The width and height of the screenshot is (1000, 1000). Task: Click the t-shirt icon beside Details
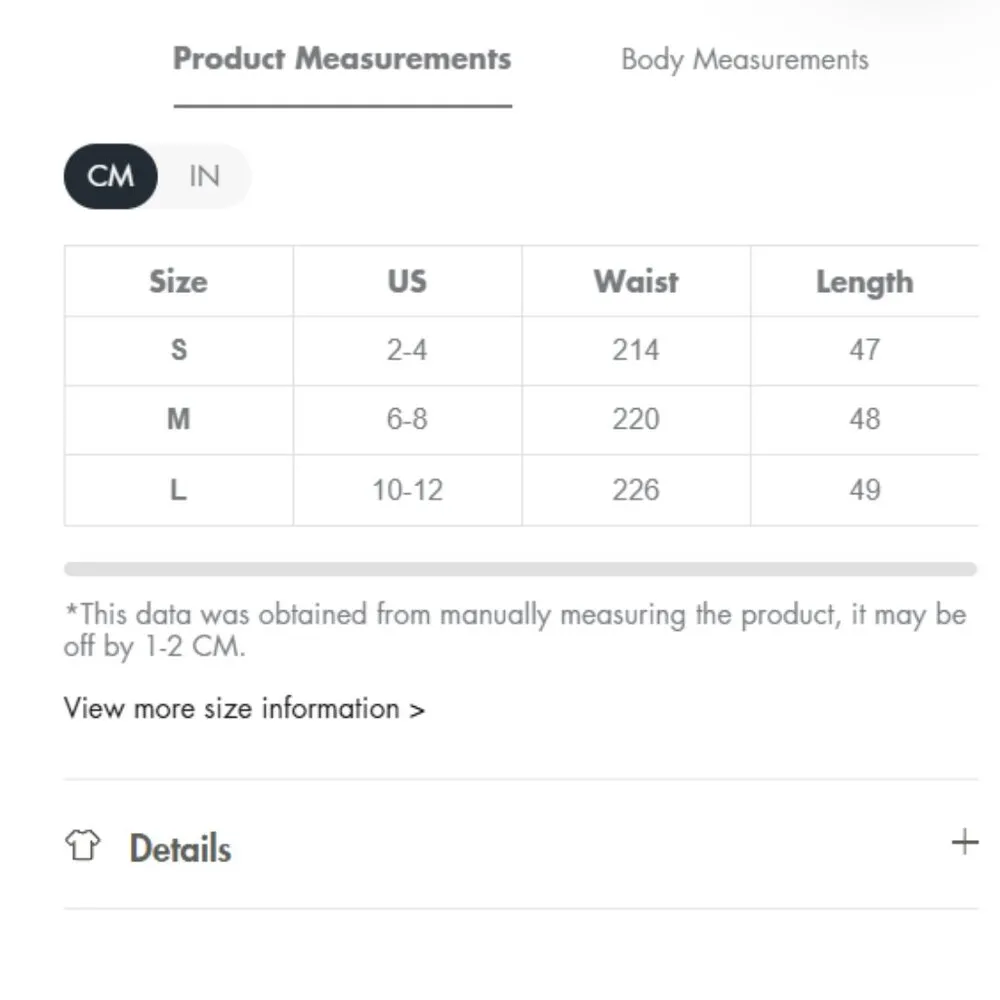(83, 847)
